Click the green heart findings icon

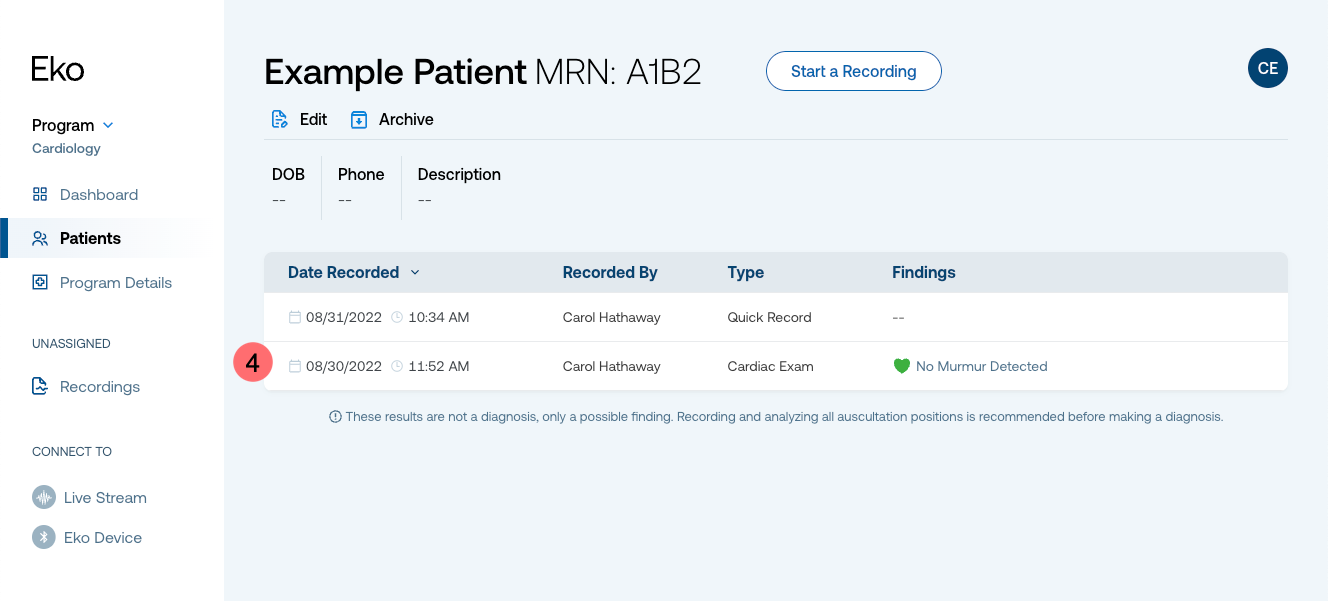[902, 366]
